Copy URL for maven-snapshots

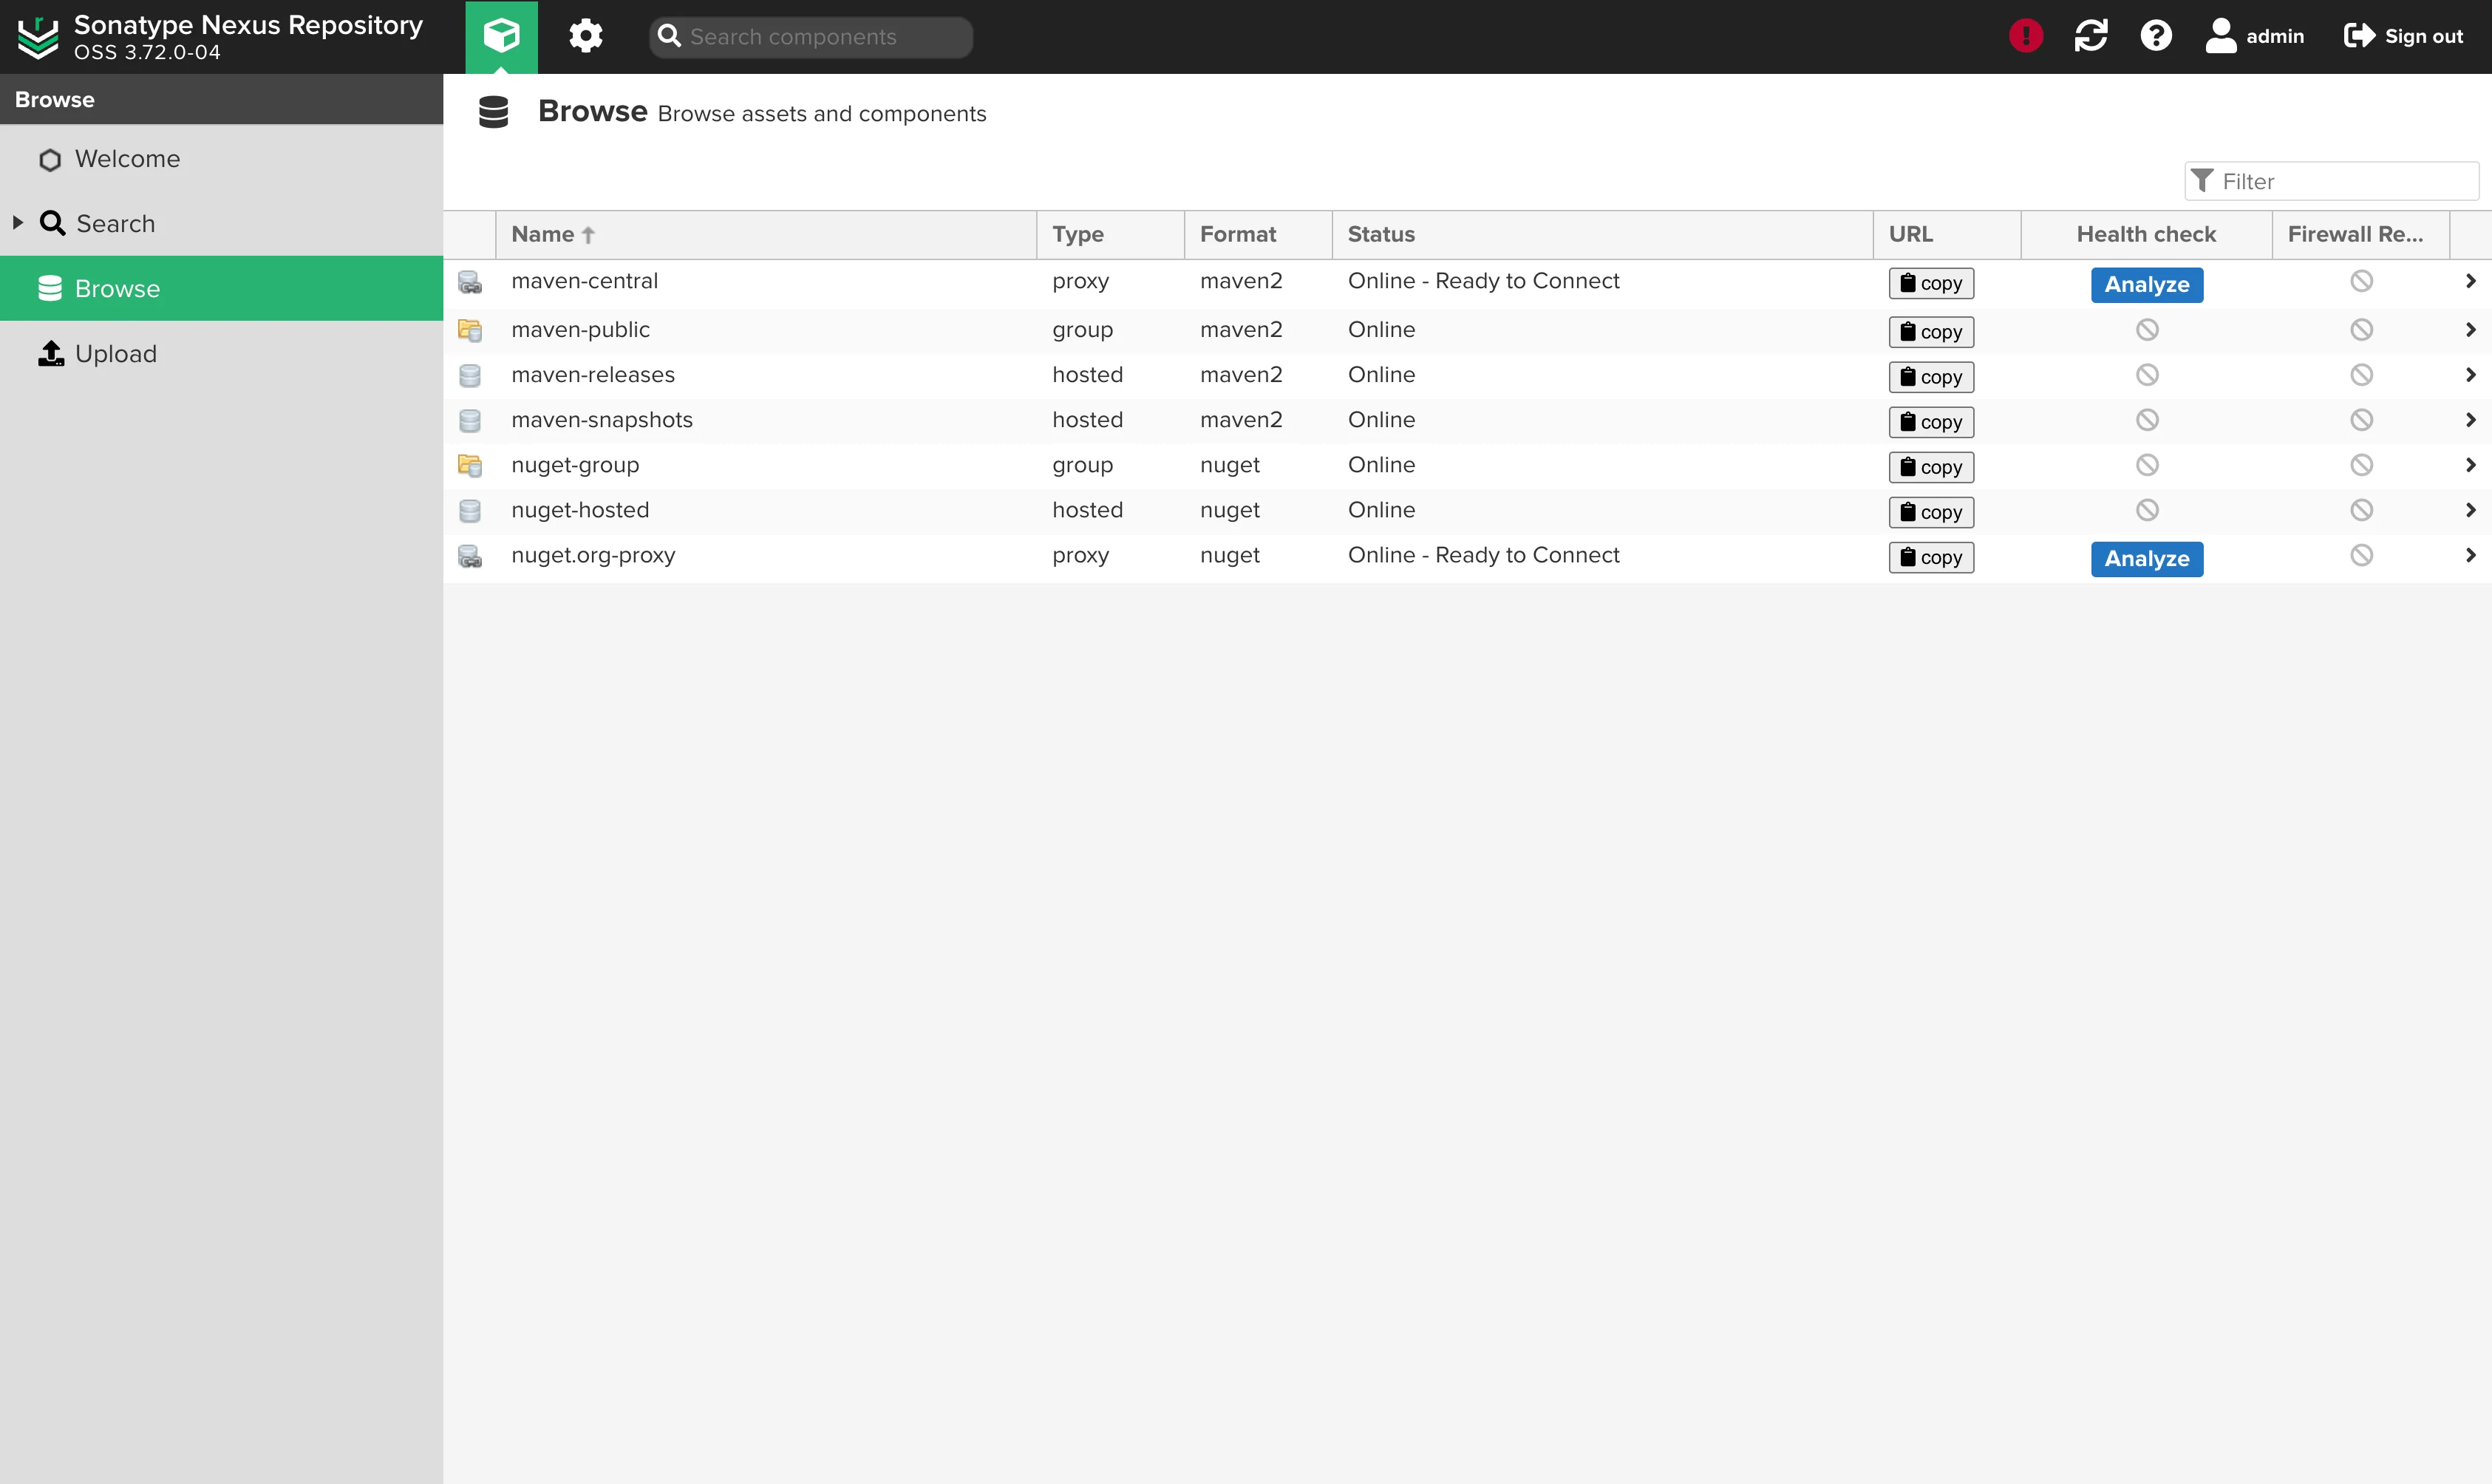[1931, 422]
